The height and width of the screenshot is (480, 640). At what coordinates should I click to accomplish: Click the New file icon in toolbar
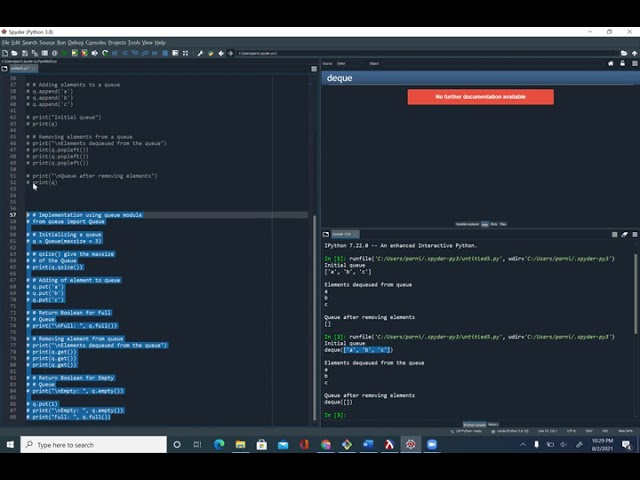pos(5,53)
